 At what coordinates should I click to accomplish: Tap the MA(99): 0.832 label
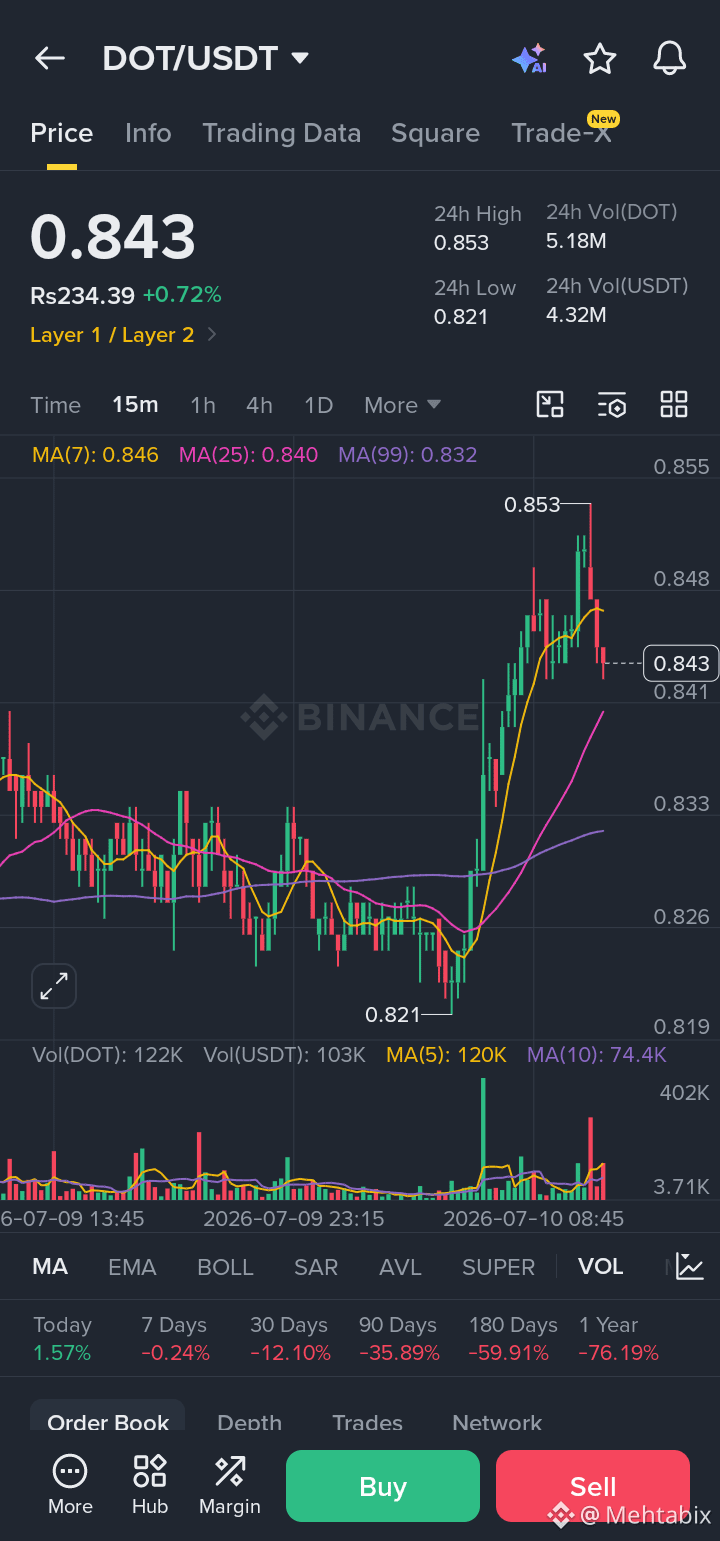pos(407,455)
